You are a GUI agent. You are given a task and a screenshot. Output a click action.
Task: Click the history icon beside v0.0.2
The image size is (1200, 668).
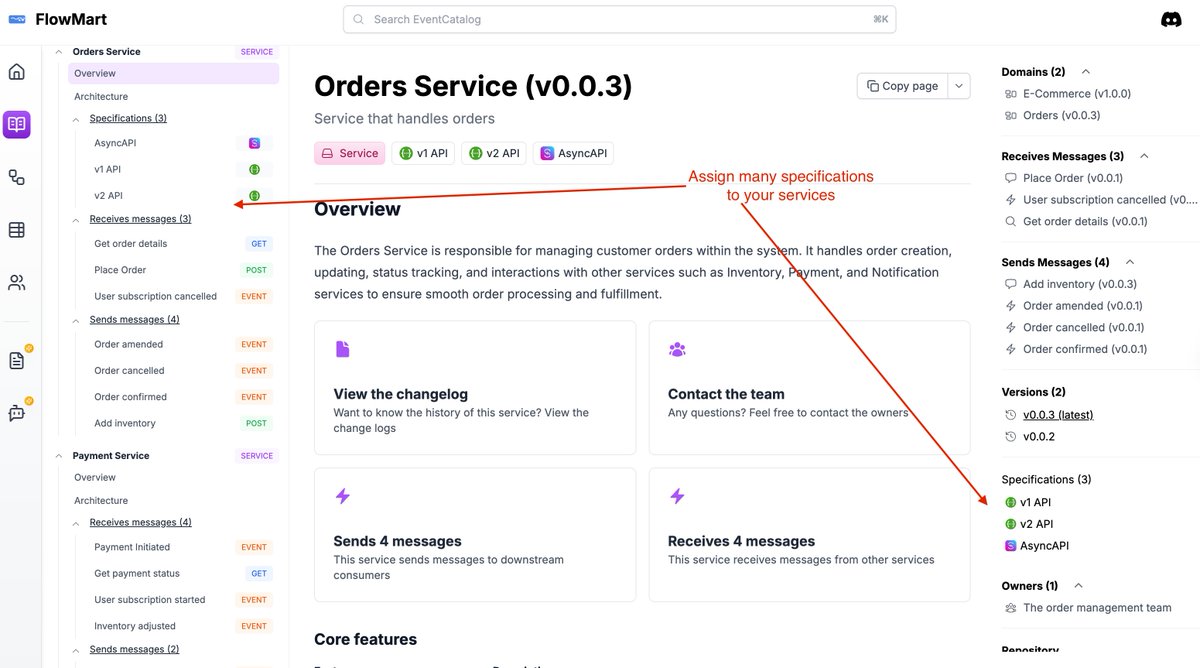coord(1010,437)
